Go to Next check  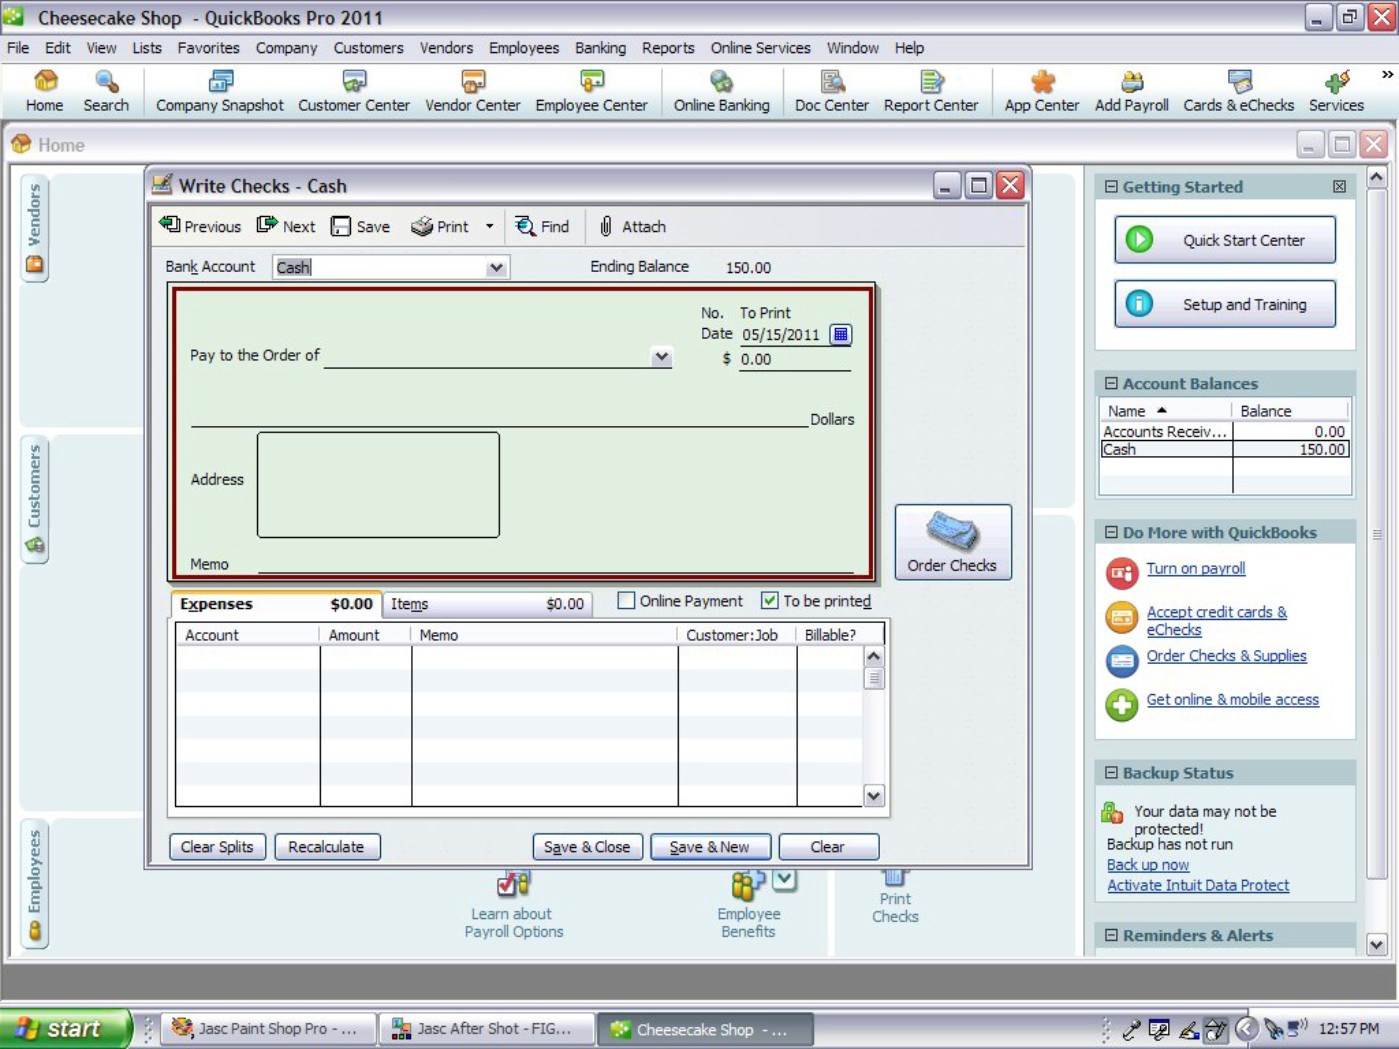tap(286, 226)
